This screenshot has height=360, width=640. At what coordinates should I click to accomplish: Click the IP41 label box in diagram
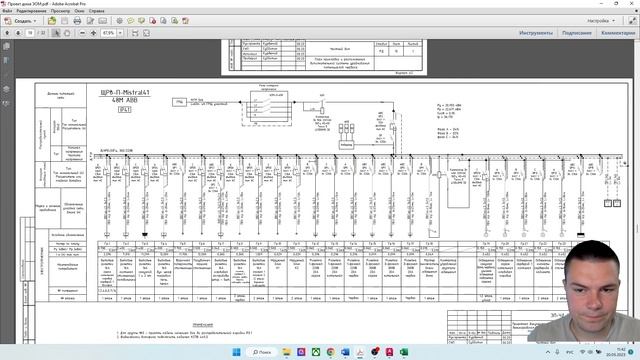pyautogui.click(x=124, y=109)
